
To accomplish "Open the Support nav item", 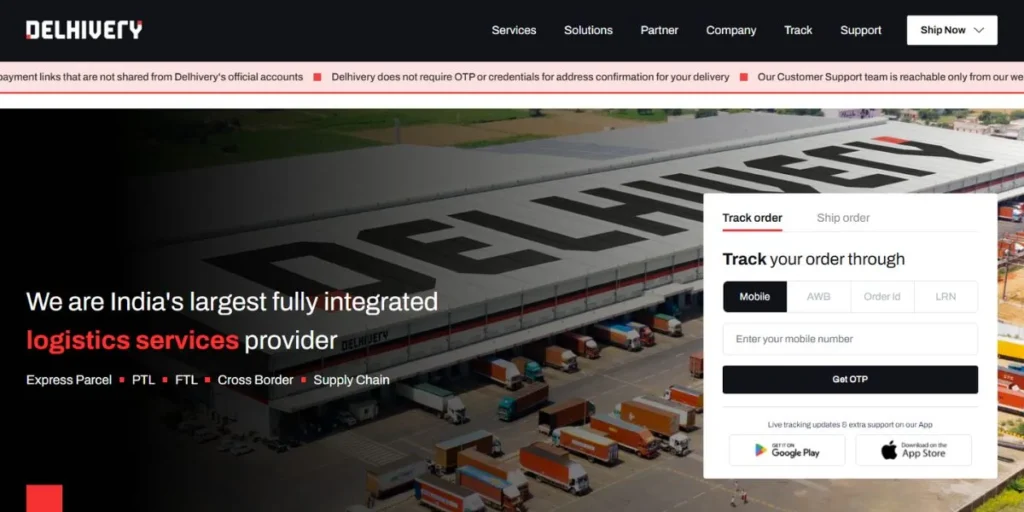I will pos(861,30).
